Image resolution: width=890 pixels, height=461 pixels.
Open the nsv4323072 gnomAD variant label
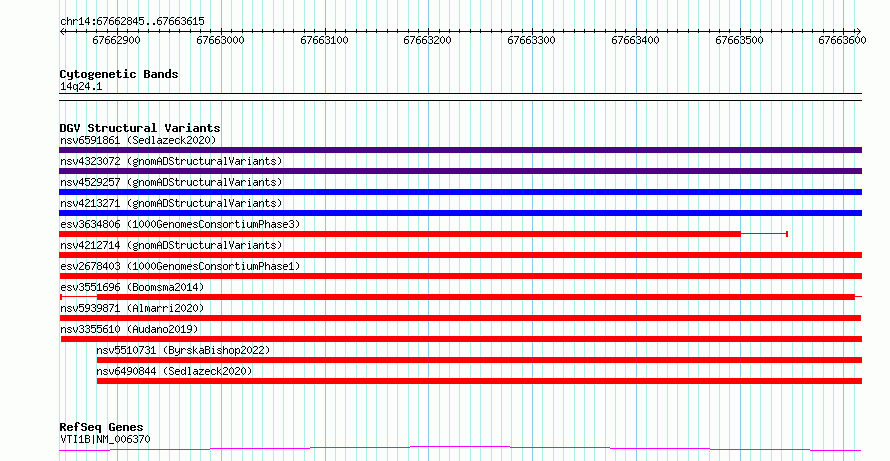pyautogui.click(x=171, y=161)
